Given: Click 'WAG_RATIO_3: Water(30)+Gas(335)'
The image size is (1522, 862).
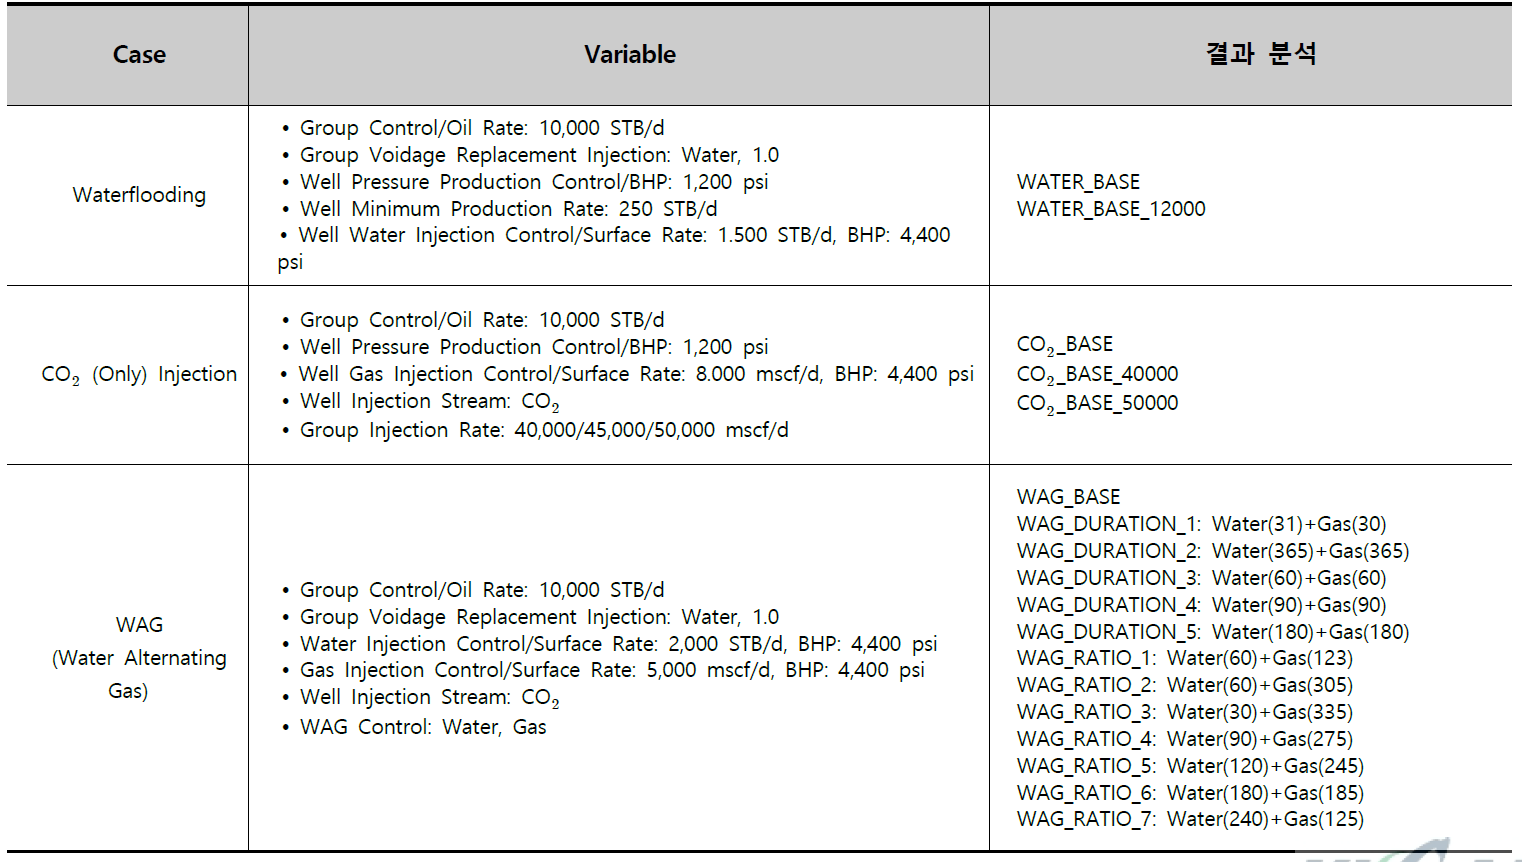Looking at the screenshot, I should 1185,712.
